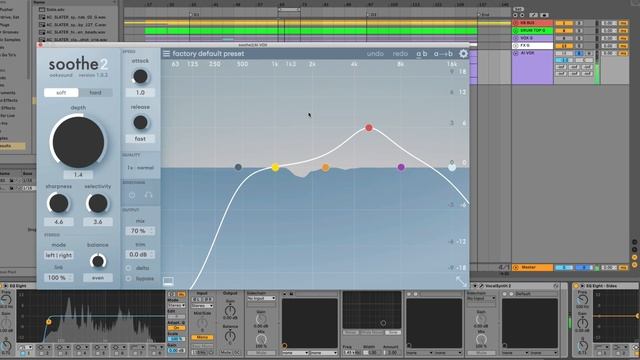640x360 pixels.
Task: Click the resize arrow at soothe2 corner
Action: (x=461, y=281)
